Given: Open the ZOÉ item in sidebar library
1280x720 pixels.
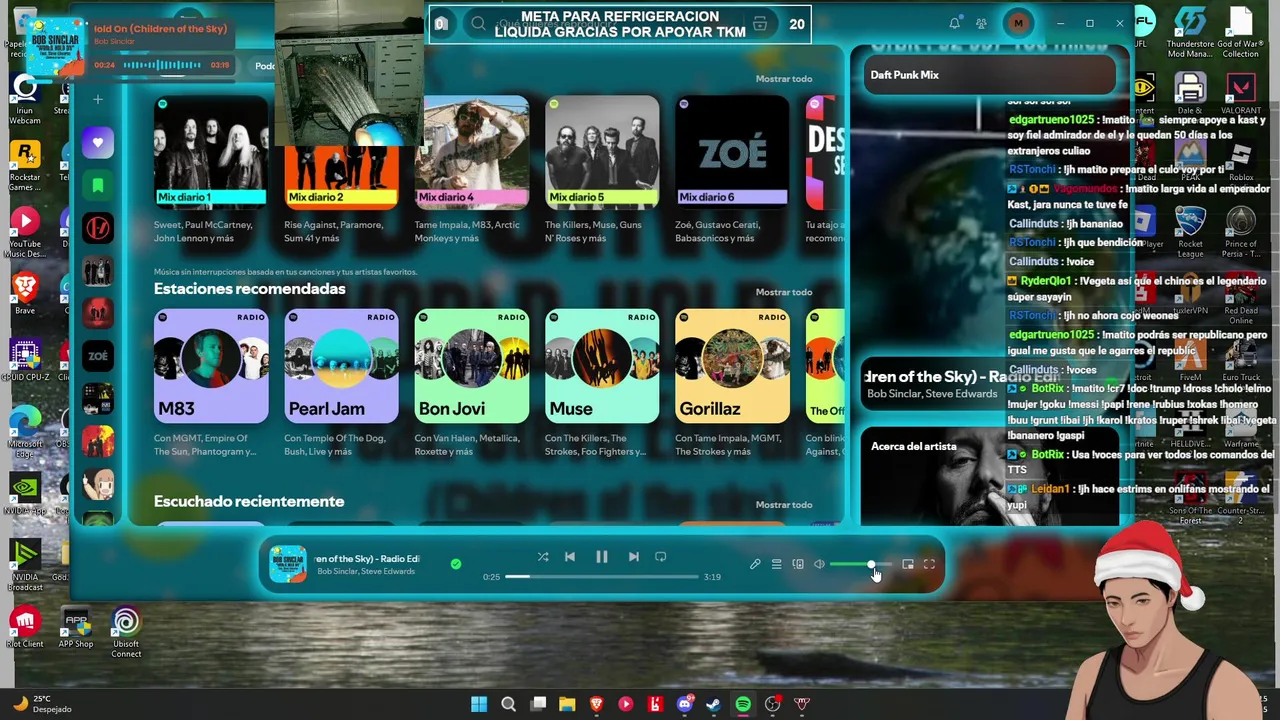Looking at the screenshot, I should coord(98,356).
